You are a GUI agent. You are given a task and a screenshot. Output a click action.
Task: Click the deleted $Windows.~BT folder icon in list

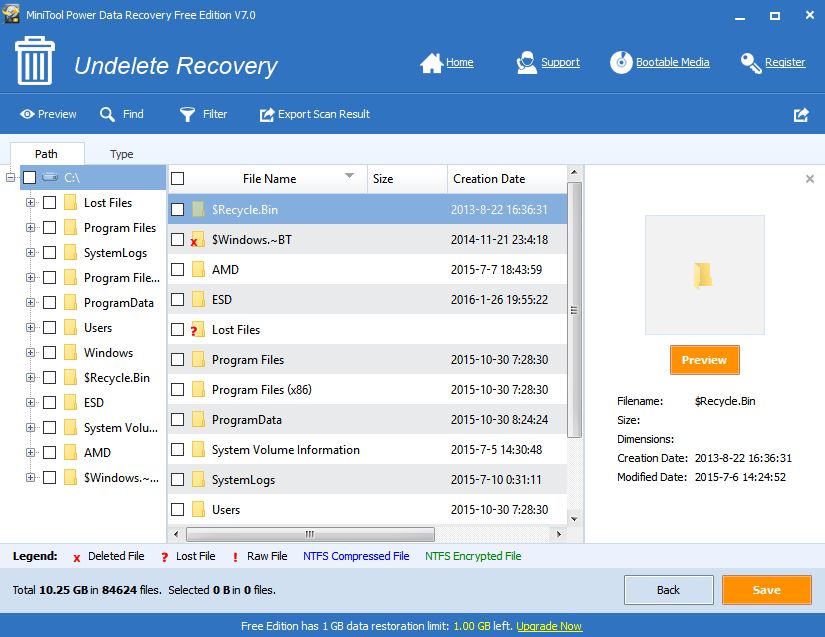tap(197, 239)
